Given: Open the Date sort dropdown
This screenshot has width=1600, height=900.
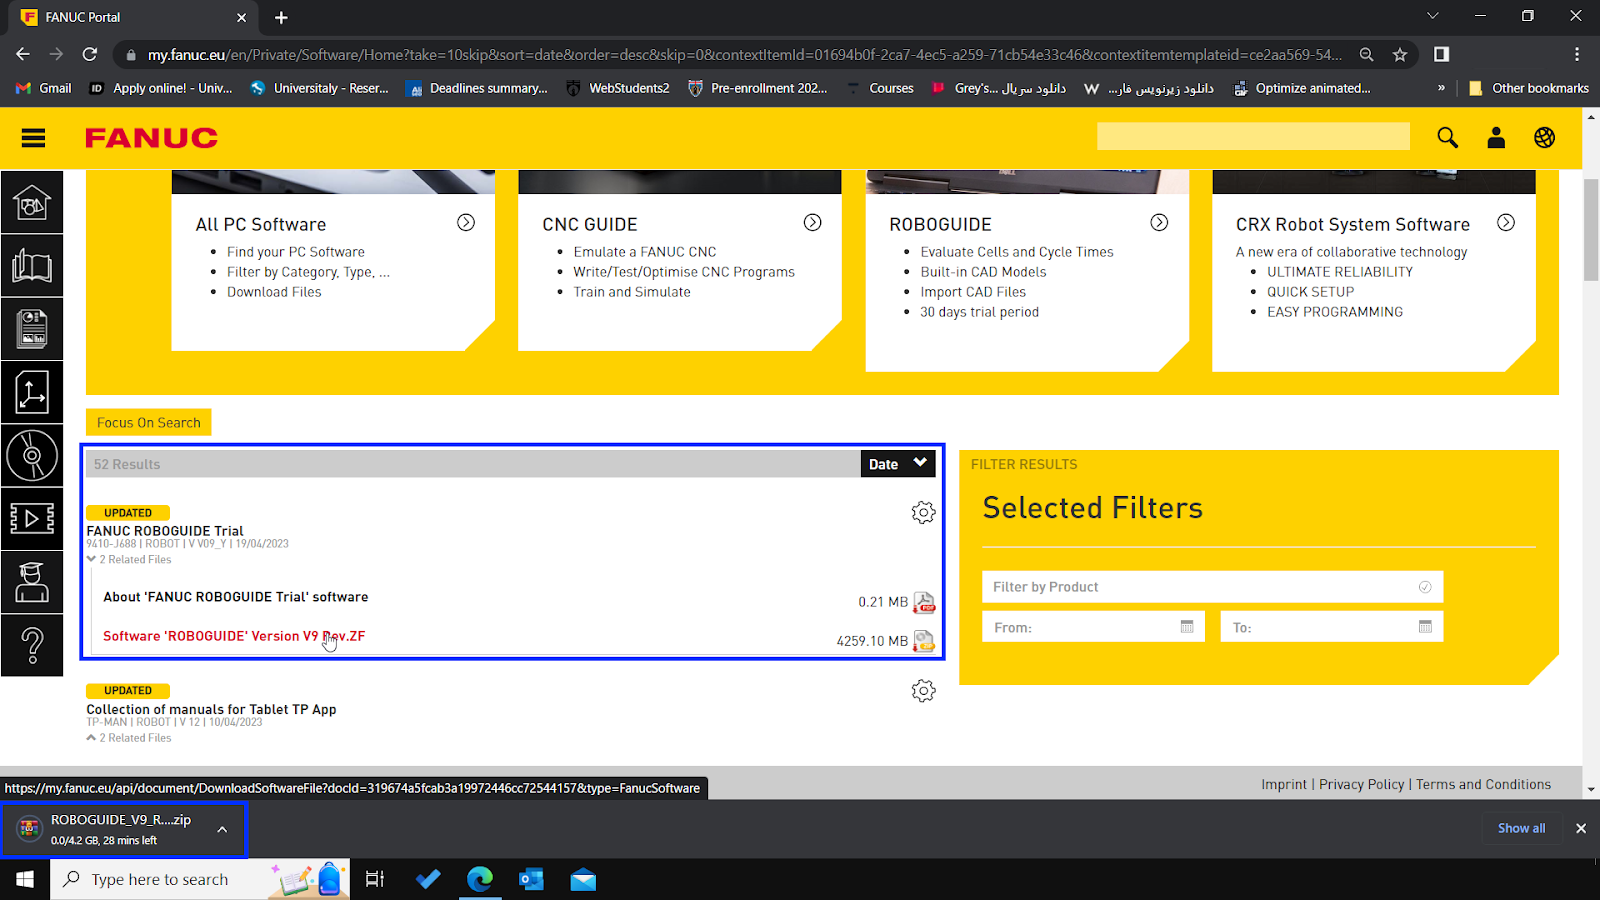Looking at the screenshot, I should point(897,463).
